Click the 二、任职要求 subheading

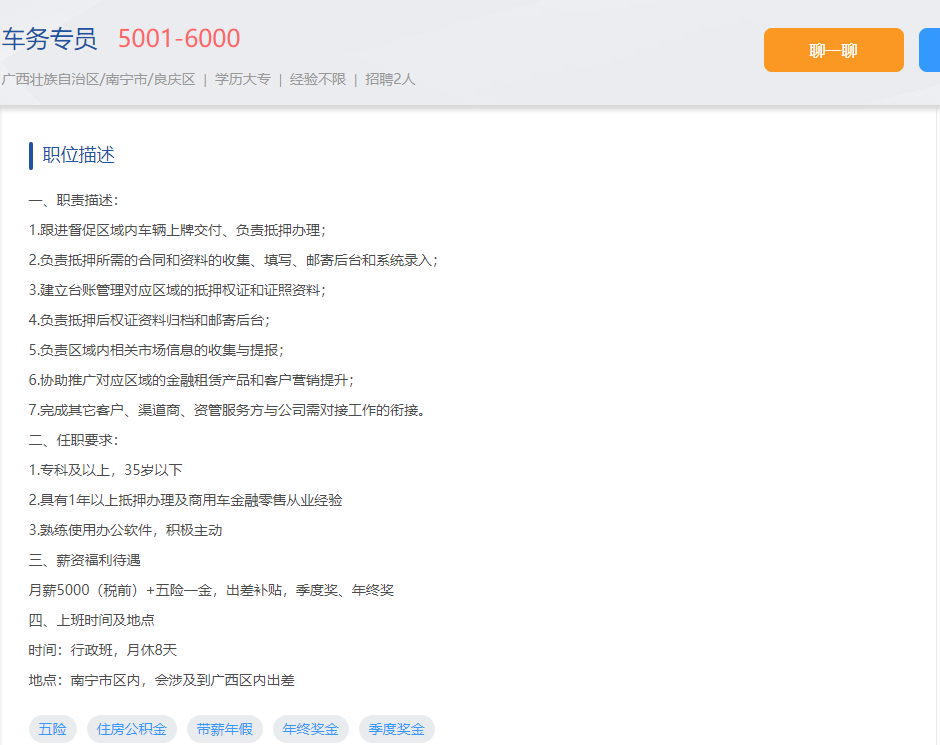74,440
